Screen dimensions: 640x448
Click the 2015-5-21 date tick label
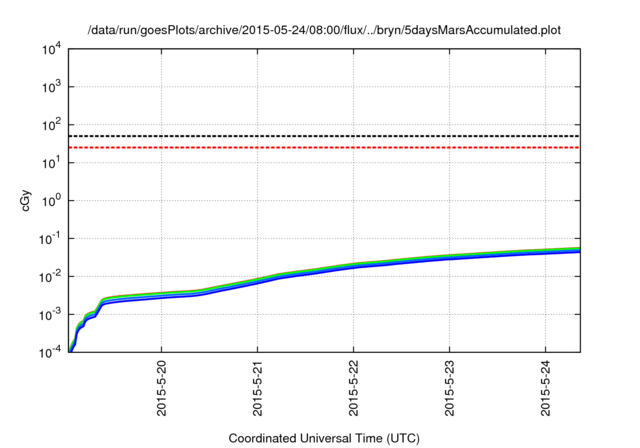(x=258, y=388)
